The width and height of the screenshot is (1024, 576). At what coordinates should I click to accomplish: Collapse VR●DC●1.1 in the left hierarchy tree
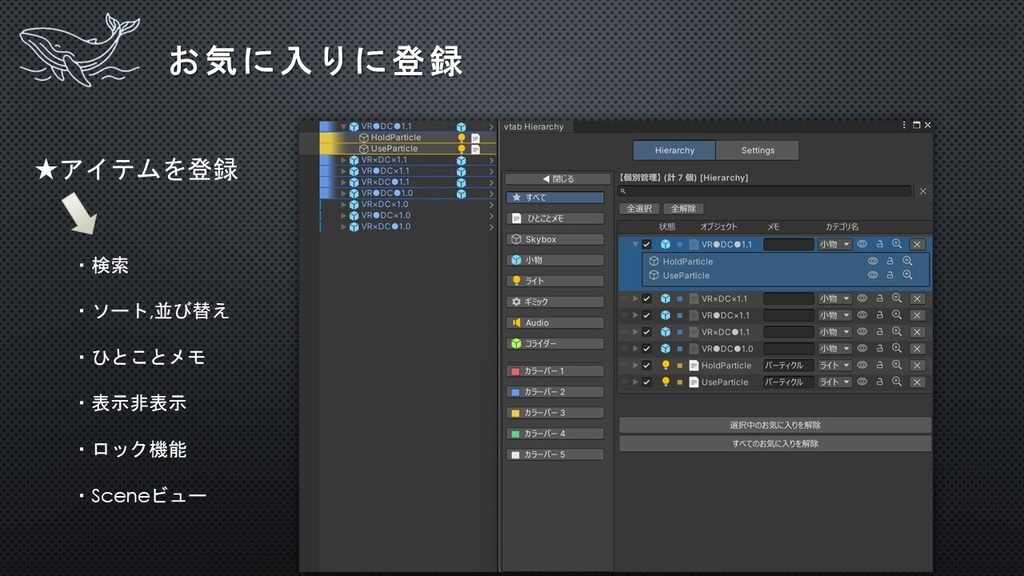(x=344, y=127)
